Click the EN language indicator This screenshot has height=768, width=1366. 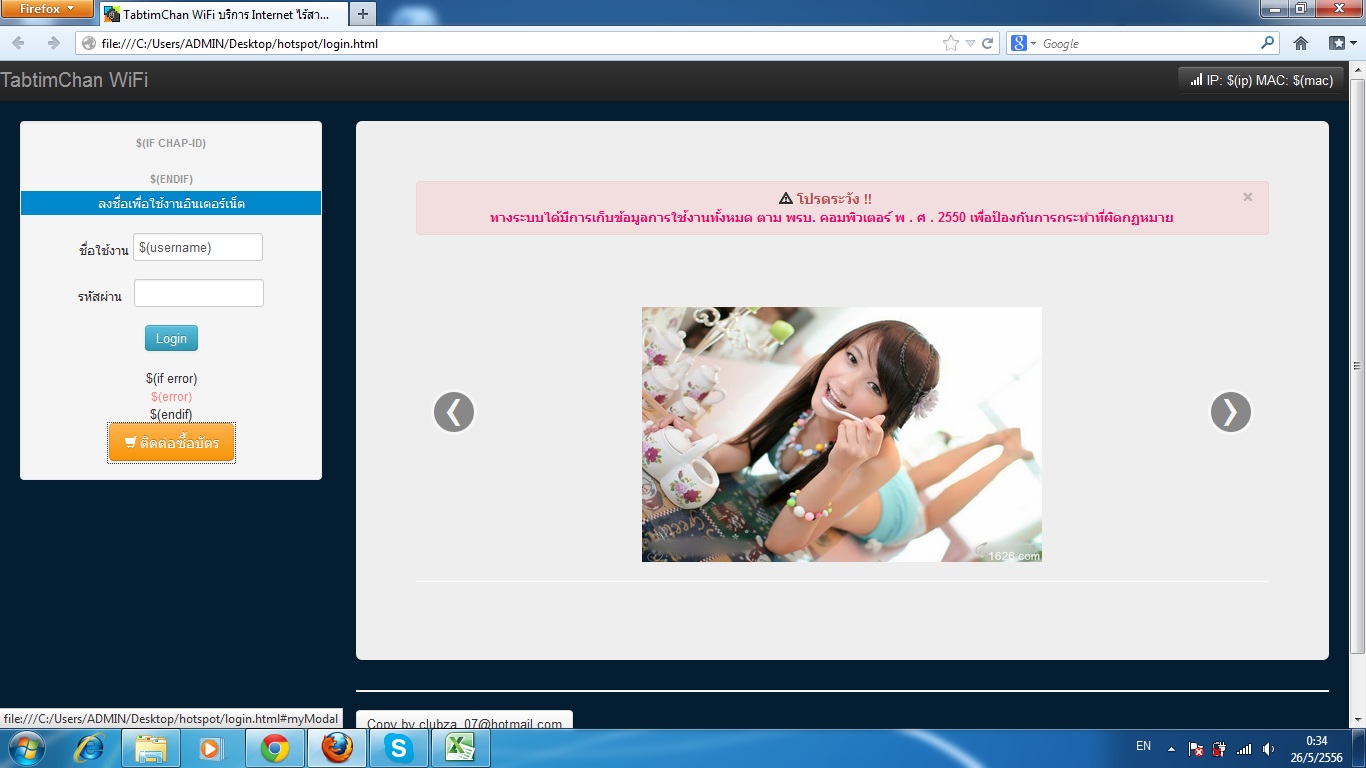tap(1144, 746)
